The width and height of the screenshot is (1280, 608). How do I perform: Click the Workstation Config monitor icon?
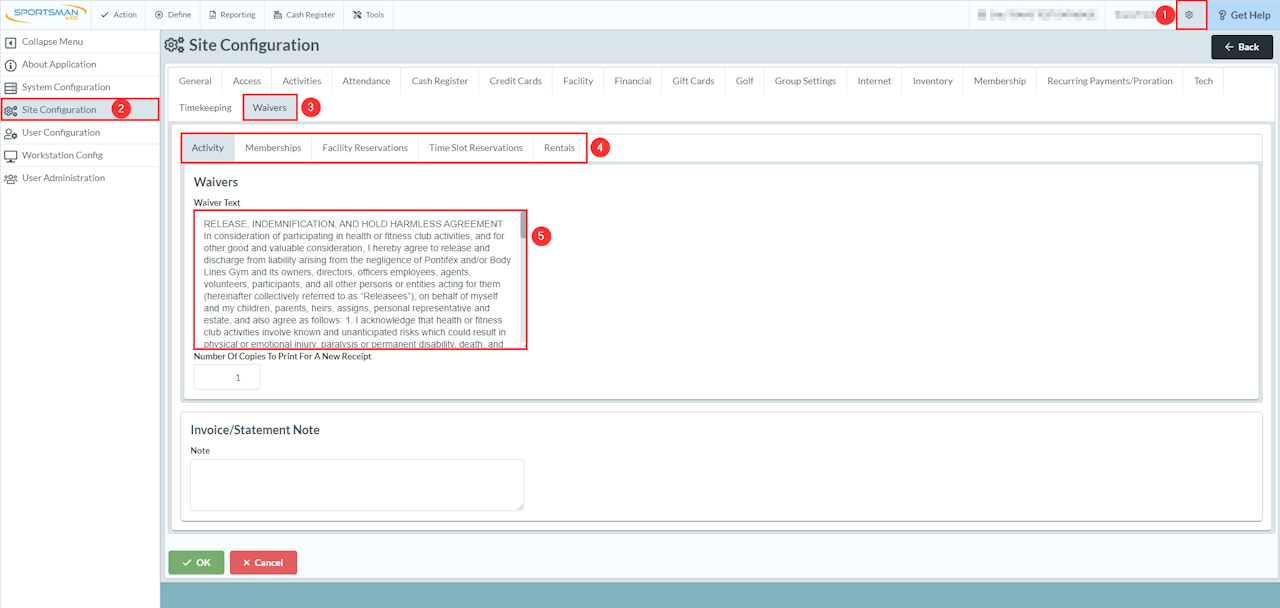click(x=11, y=155)
